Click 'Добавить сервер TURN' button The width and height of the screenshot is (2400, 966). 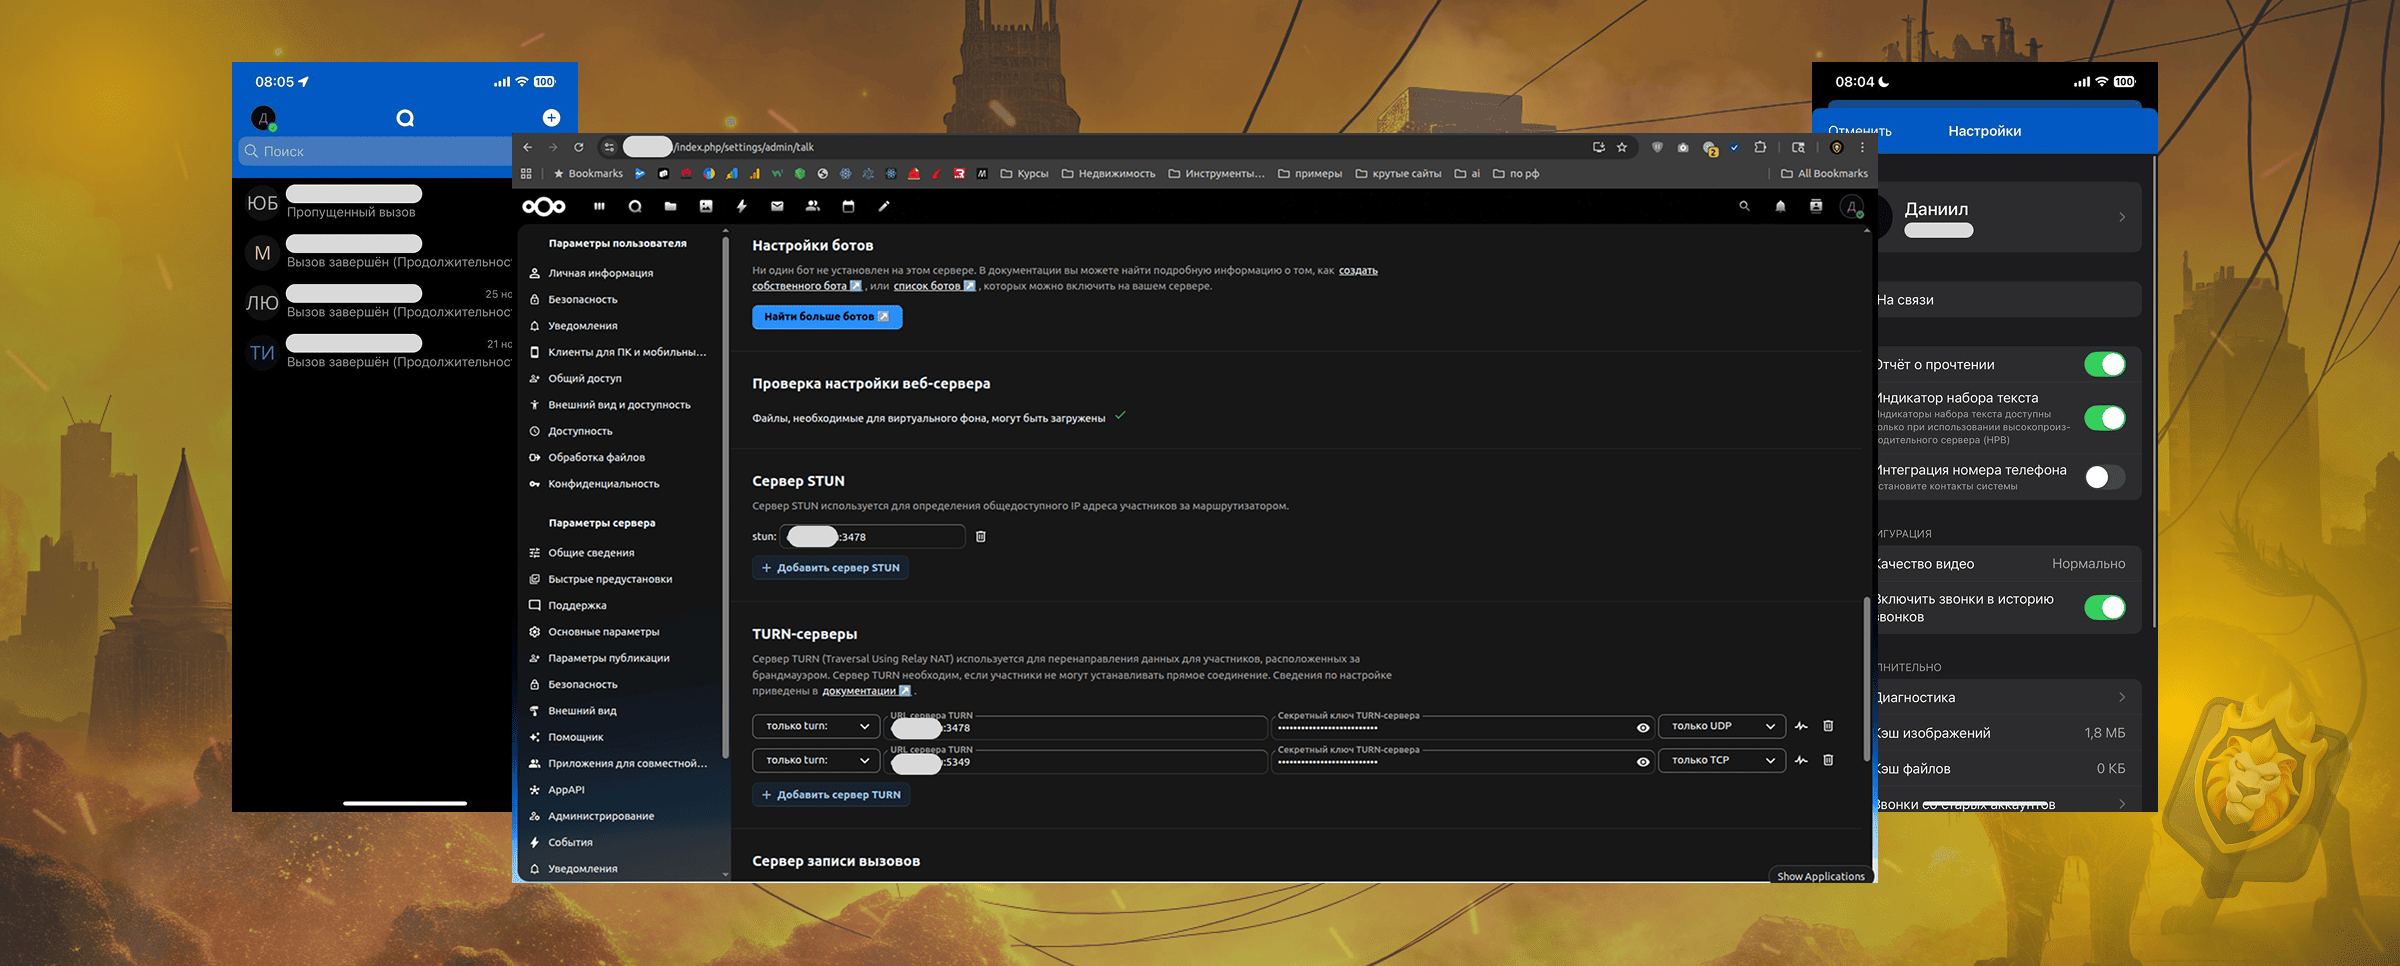pos(831,795)
